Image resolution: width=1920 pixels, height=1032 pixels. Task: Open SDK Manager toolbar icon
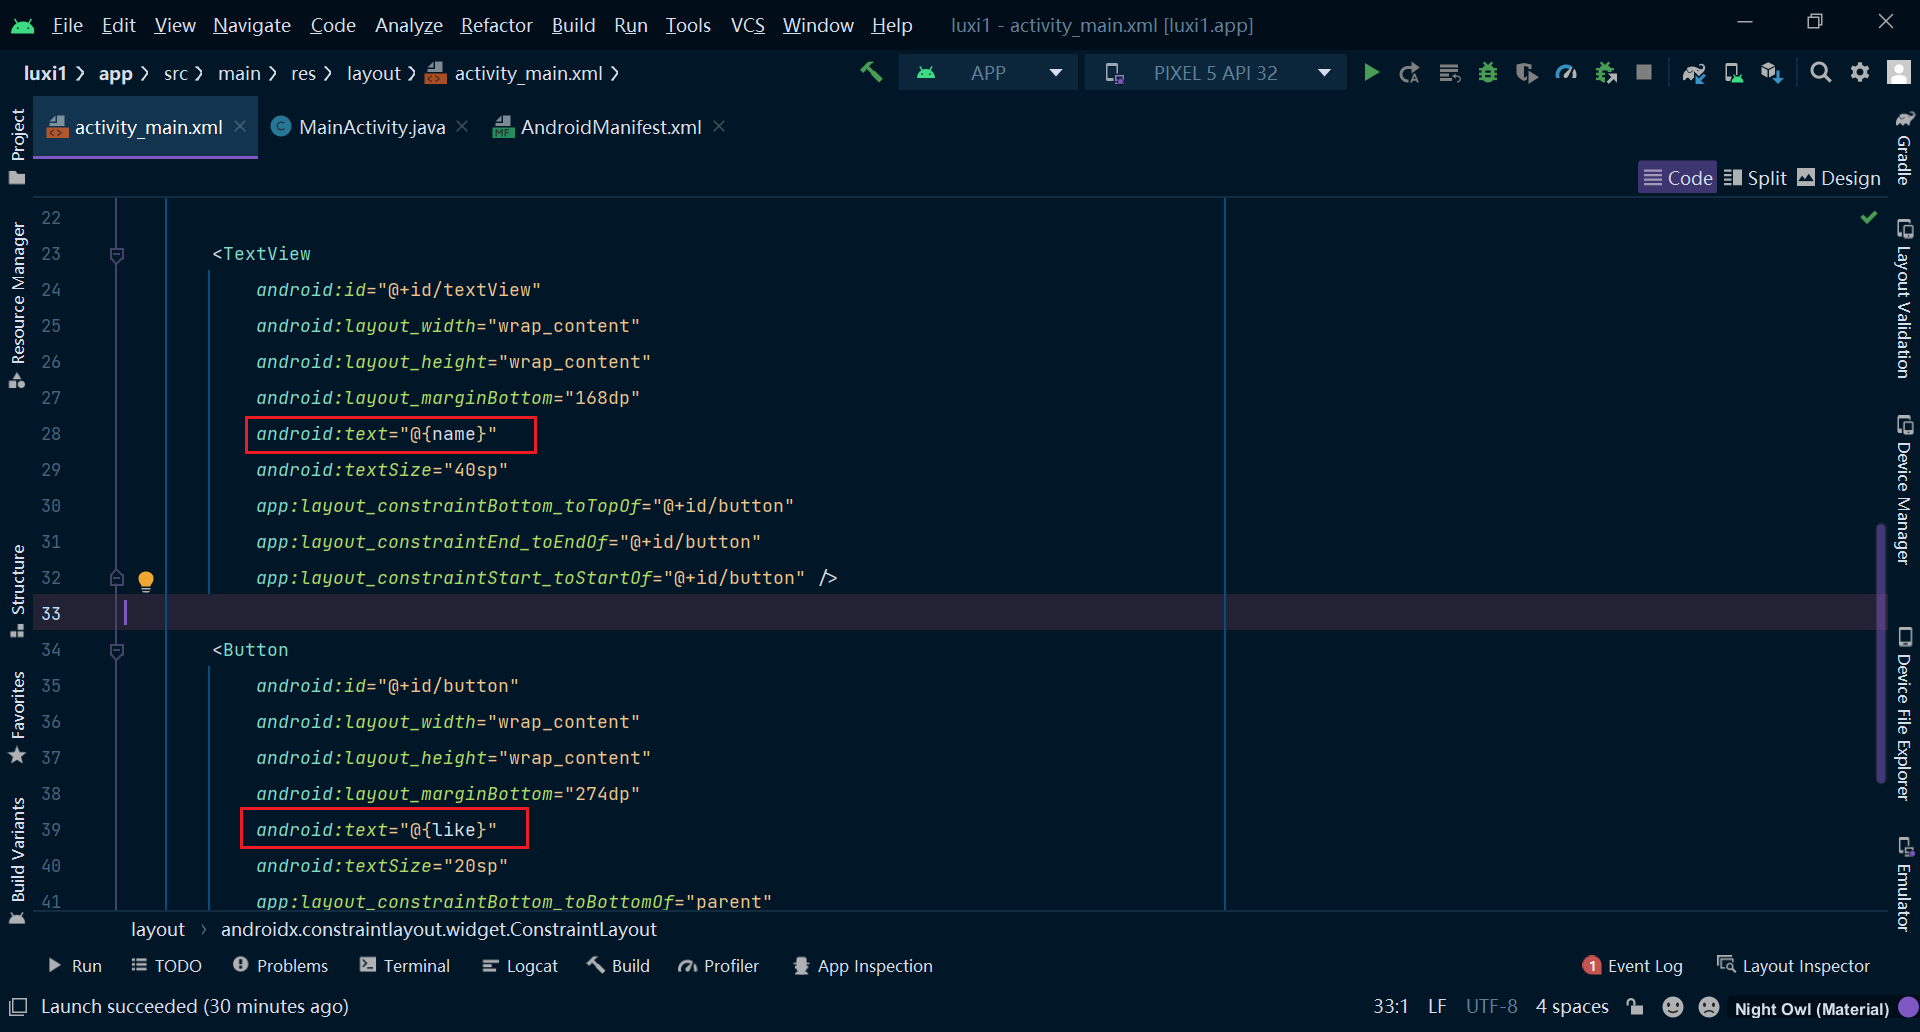pyautogui.click(x=1772, y=73)
